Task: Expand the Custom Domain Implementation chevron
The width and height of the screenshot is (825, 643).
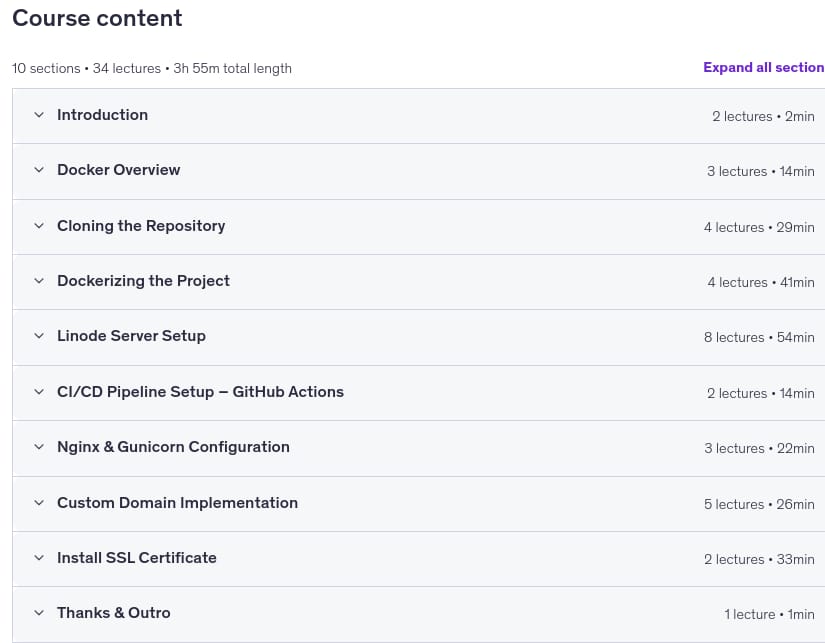Action: pos(39,503)
